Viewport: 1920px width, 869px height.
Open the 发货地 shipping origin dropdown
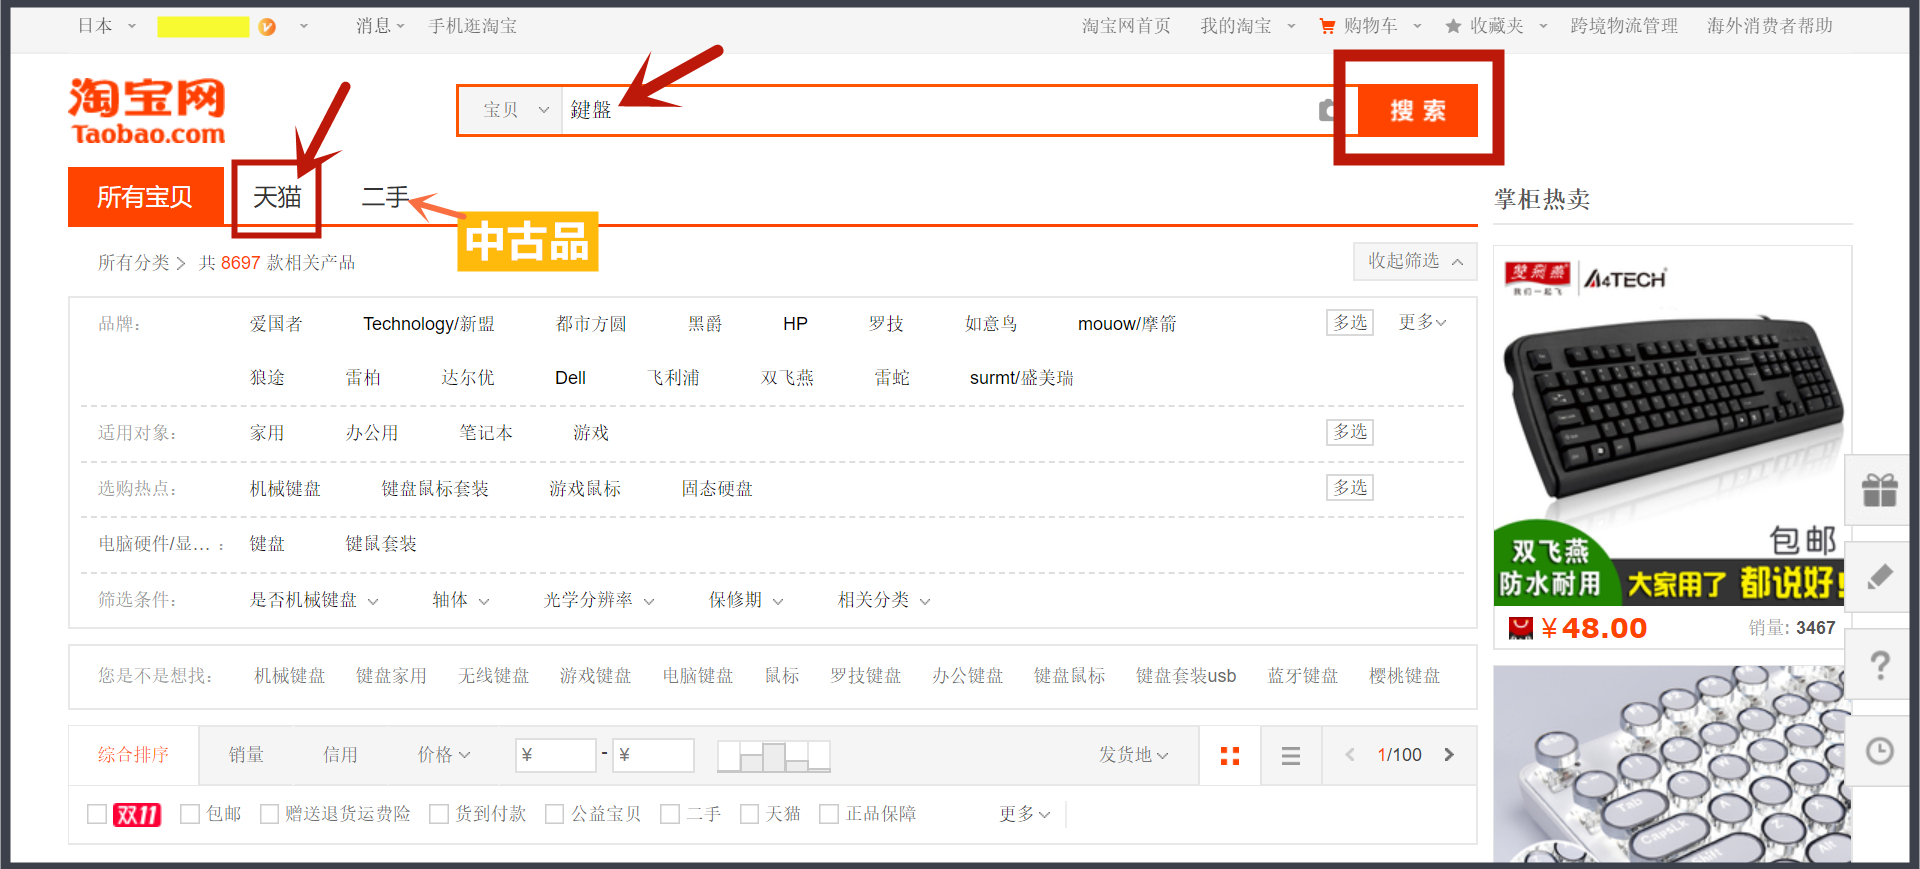coord(1133,755)
